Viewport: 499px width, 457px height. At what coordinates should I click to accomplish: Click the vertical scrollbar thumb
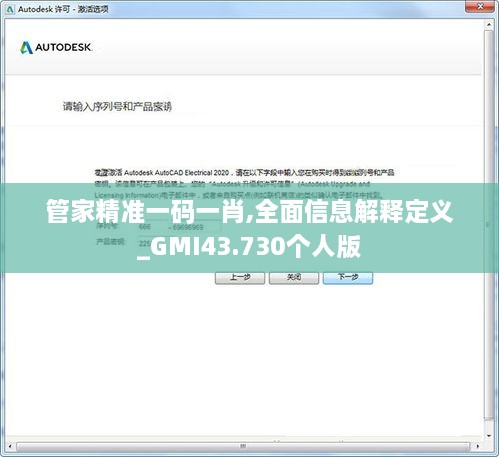point(489,225)
